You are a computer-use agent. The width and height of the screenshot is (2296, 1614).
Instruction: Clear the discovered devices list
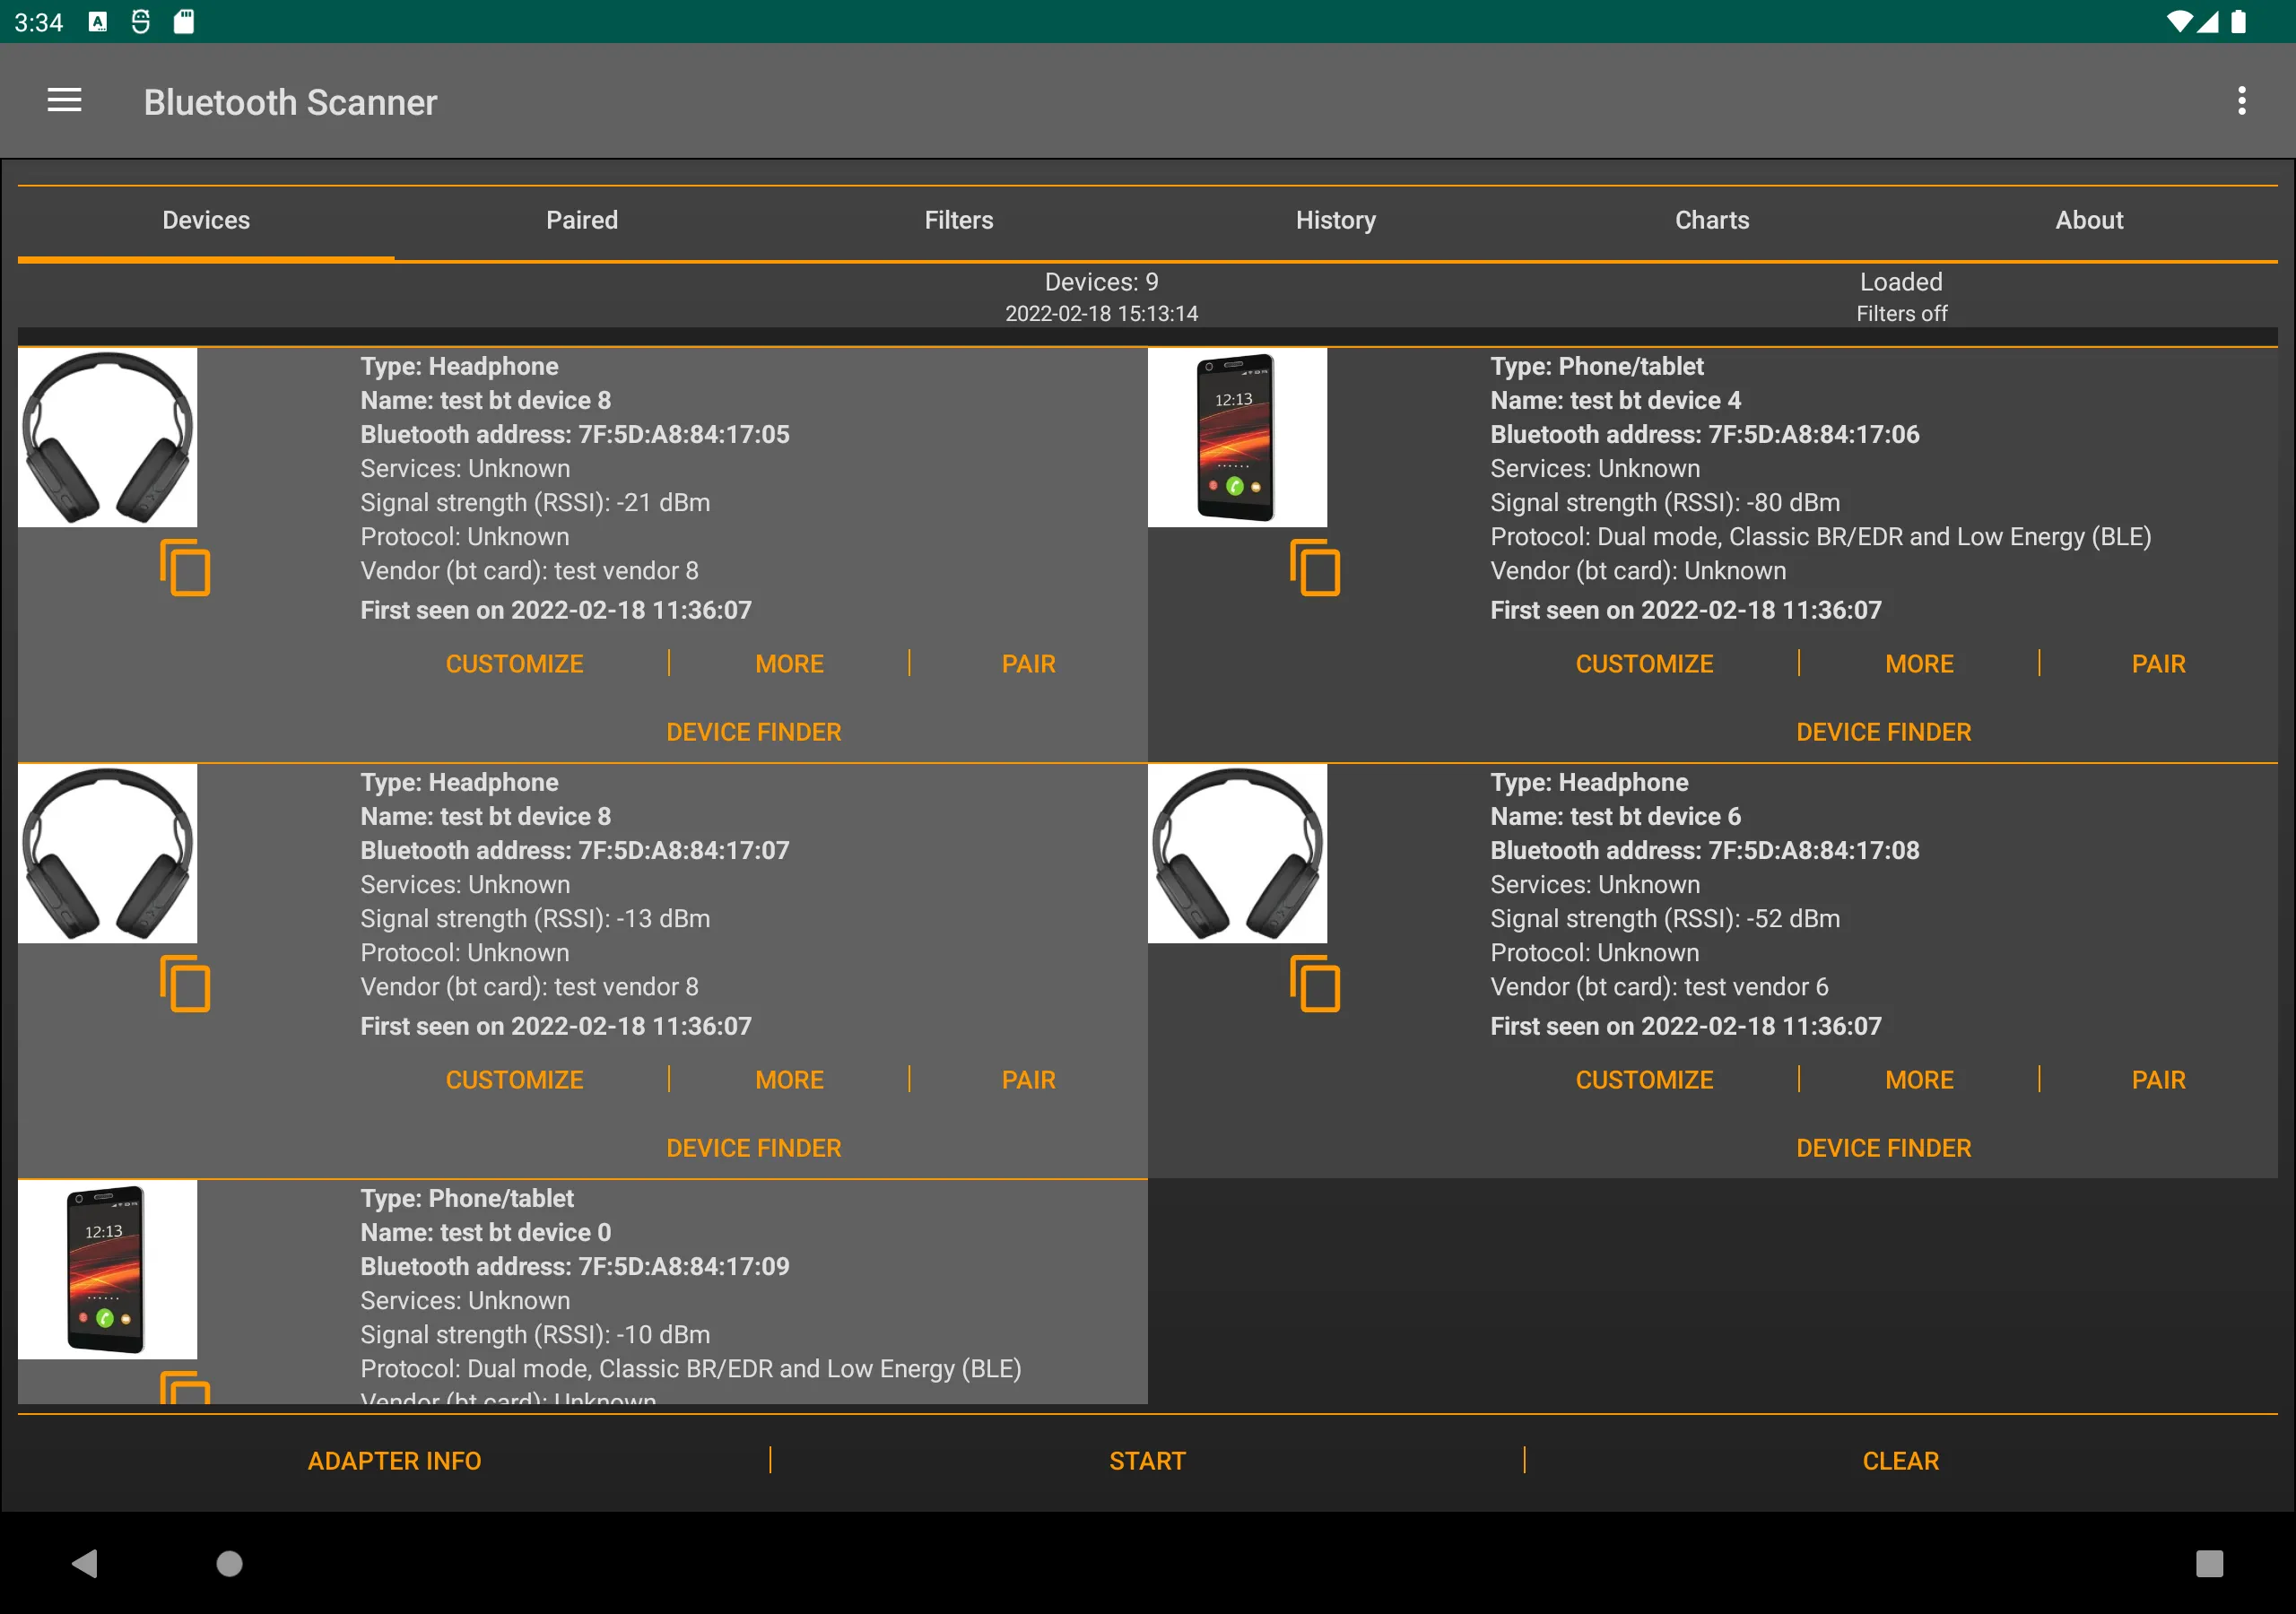pos(1899,1460)
